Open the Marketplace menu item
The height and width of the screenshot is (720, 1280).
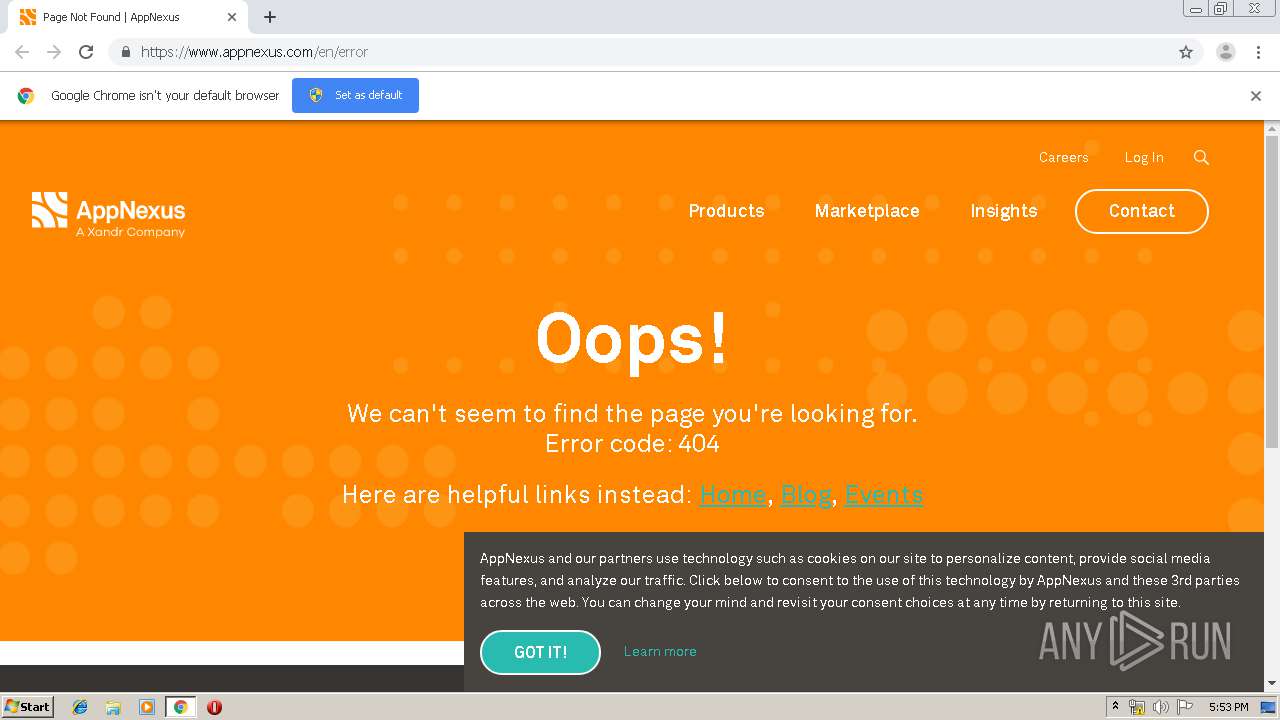coord(867,211)
